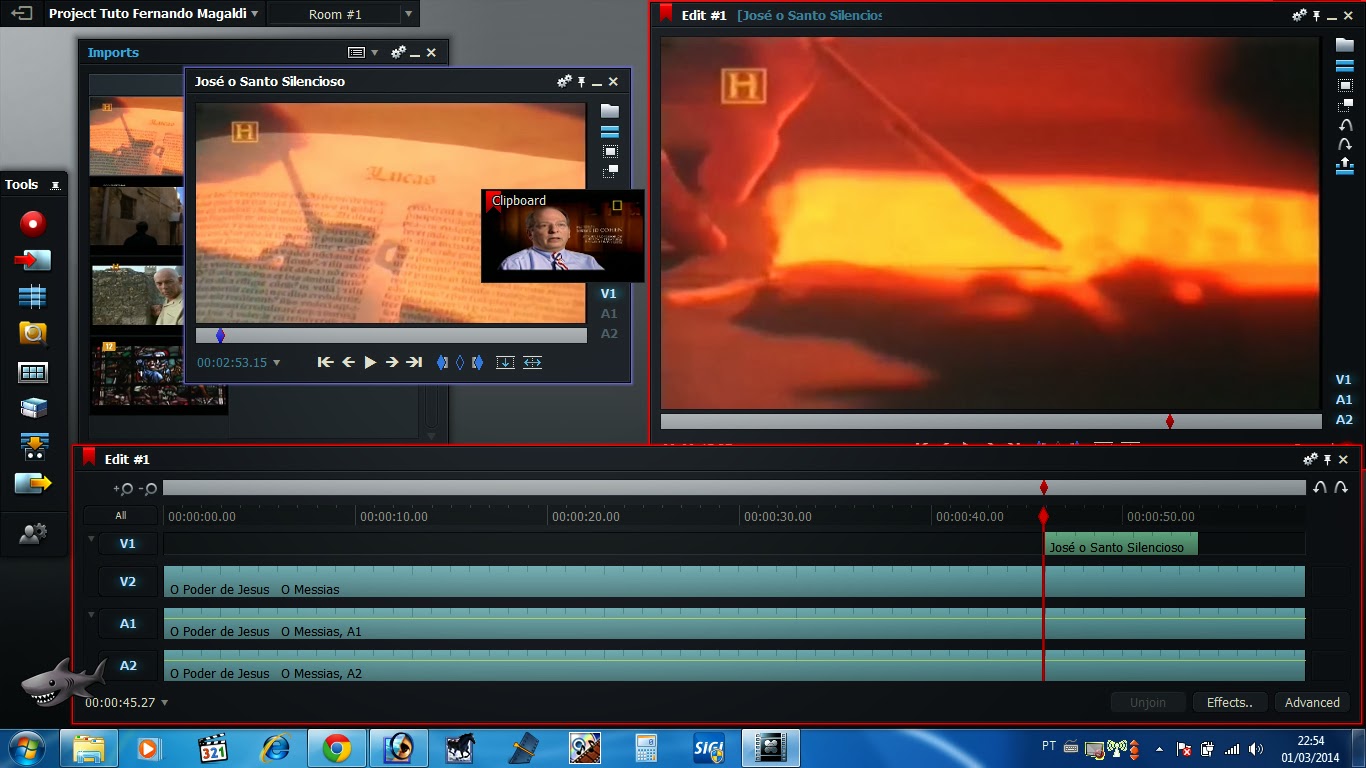The image size is (1366, 768).
Task: Click the Effects.. button
Action: [x=1230, y=702]
